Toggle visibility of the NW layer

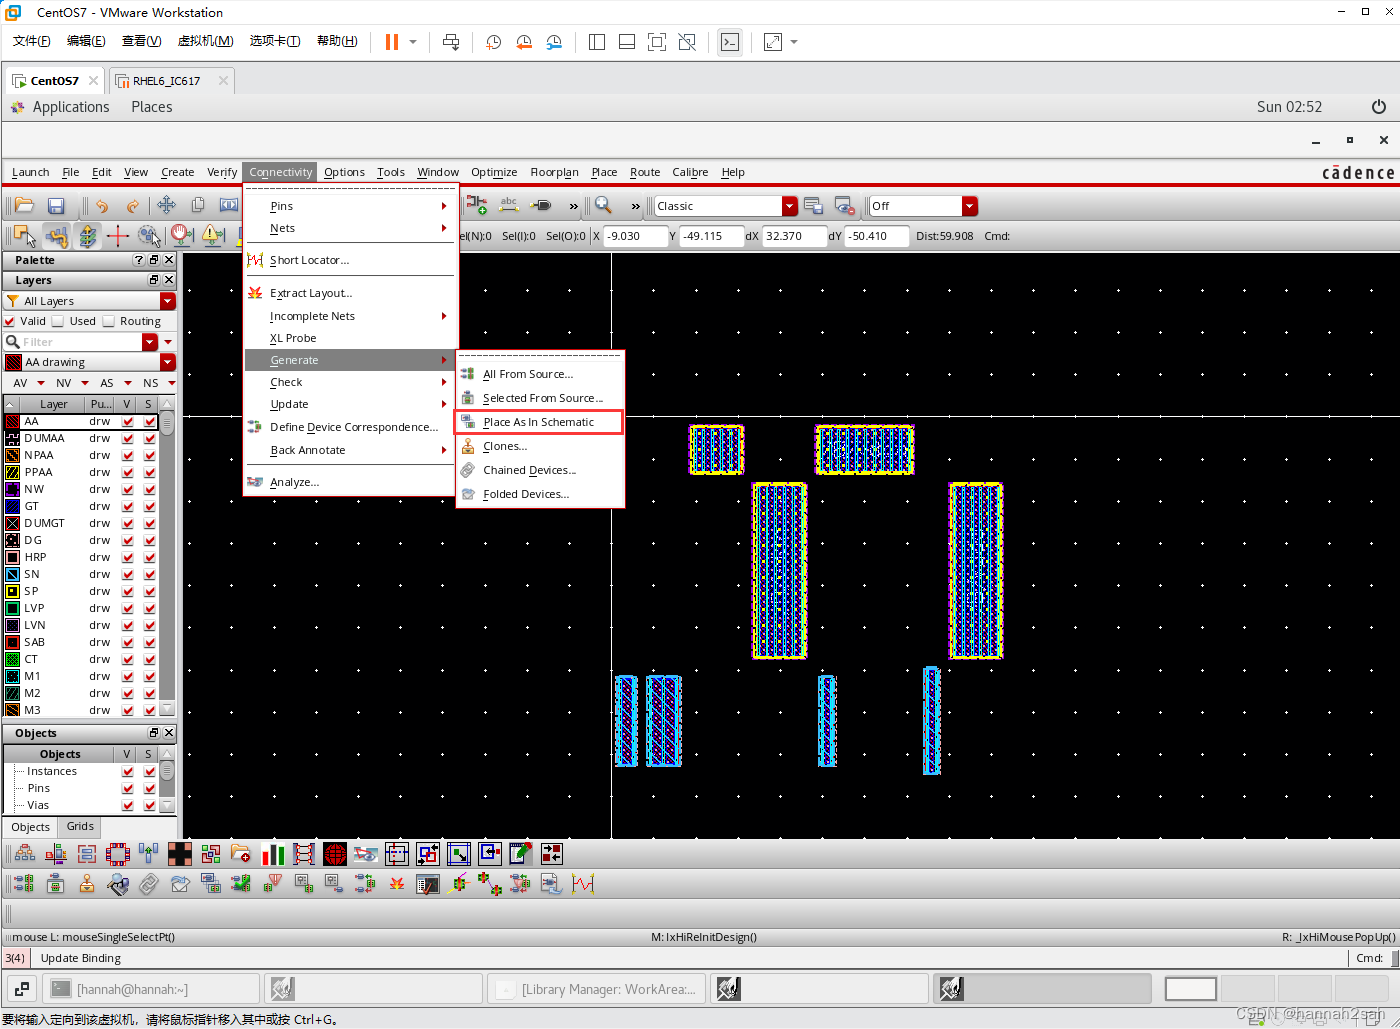pos(127,489)
